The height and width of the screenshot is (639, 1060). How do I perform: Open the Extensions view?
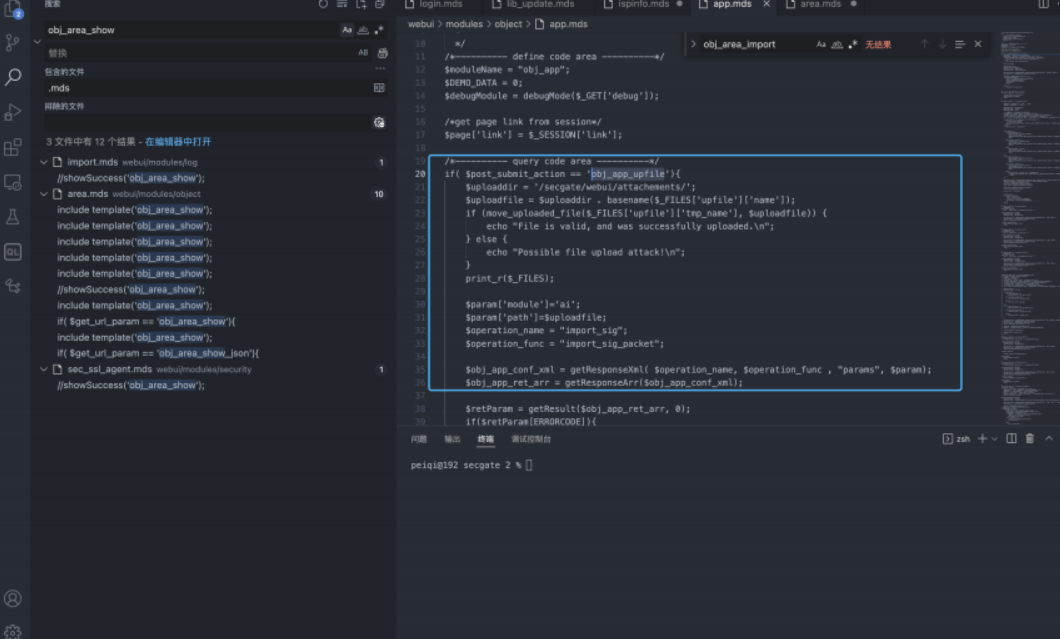click(x=13, y=147)
